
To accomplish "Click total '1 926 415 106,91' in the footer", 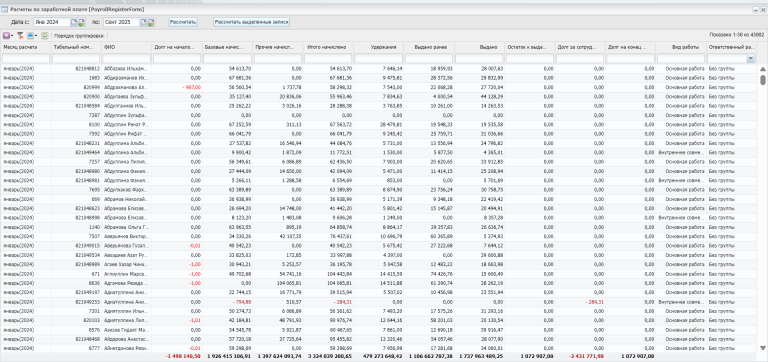I will point(229,357).
